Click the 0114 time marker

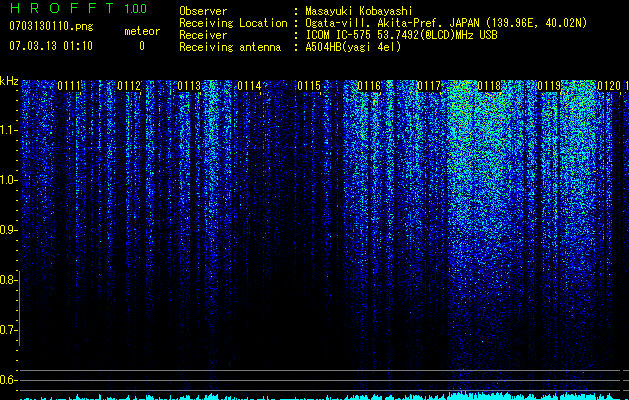[x=249, y=86]
